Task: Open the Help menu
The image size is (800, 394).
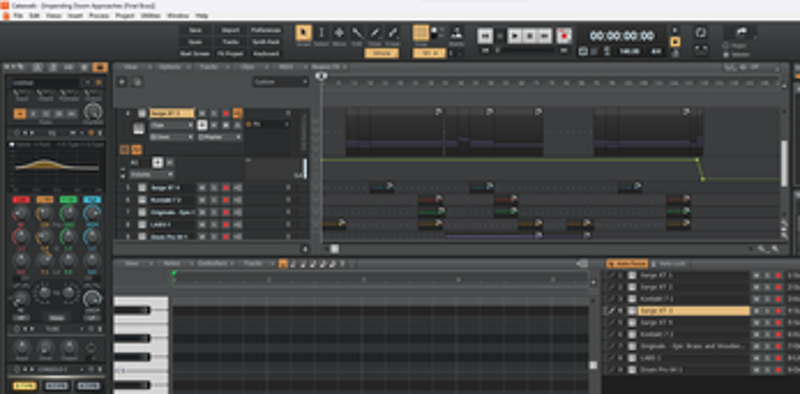Action: pyautogui.click(x=202, y=16)
